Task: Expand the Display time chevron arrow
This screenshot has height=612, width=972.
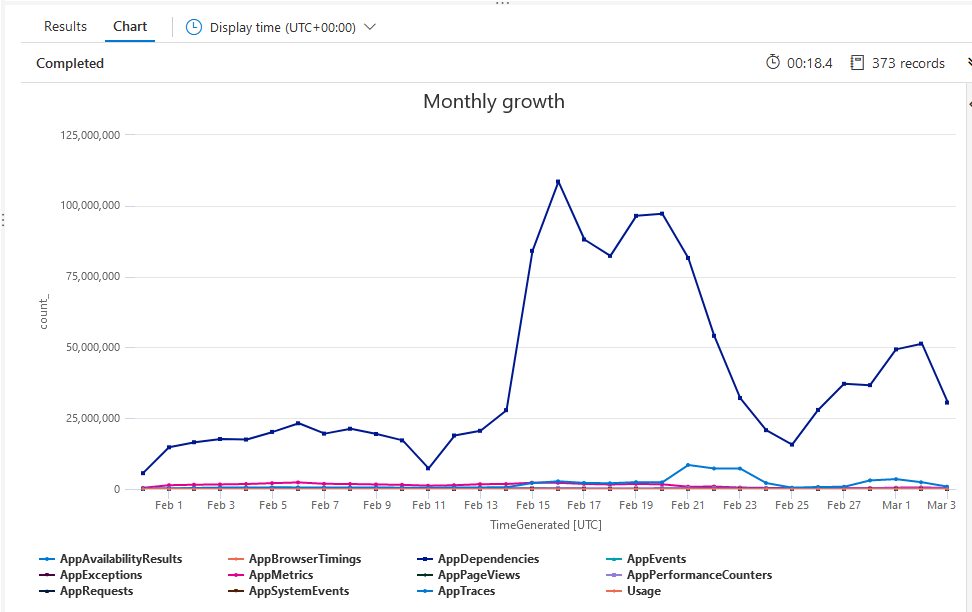Action: coord(370,28)
